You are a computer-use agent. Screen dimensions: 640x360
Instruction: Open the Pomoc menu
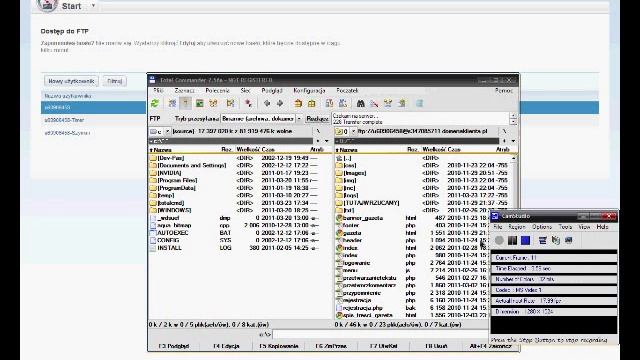[x=504, y=91]
